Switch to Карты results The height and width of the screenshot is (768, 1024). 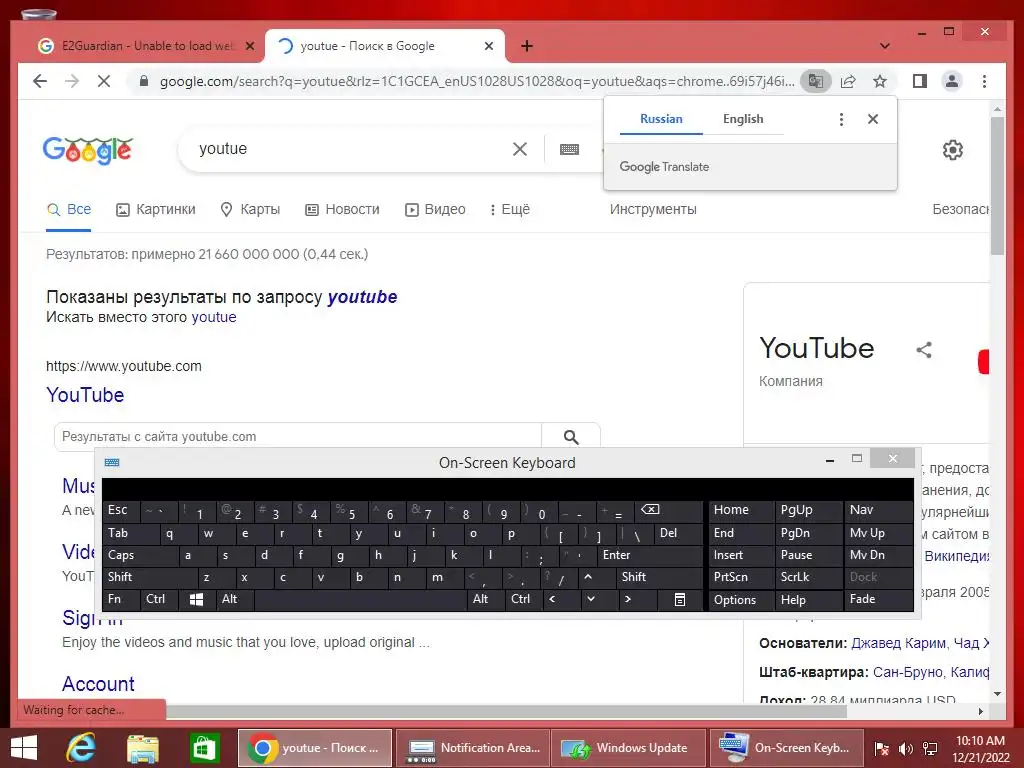pyautogui.click(x=251, y=209)
